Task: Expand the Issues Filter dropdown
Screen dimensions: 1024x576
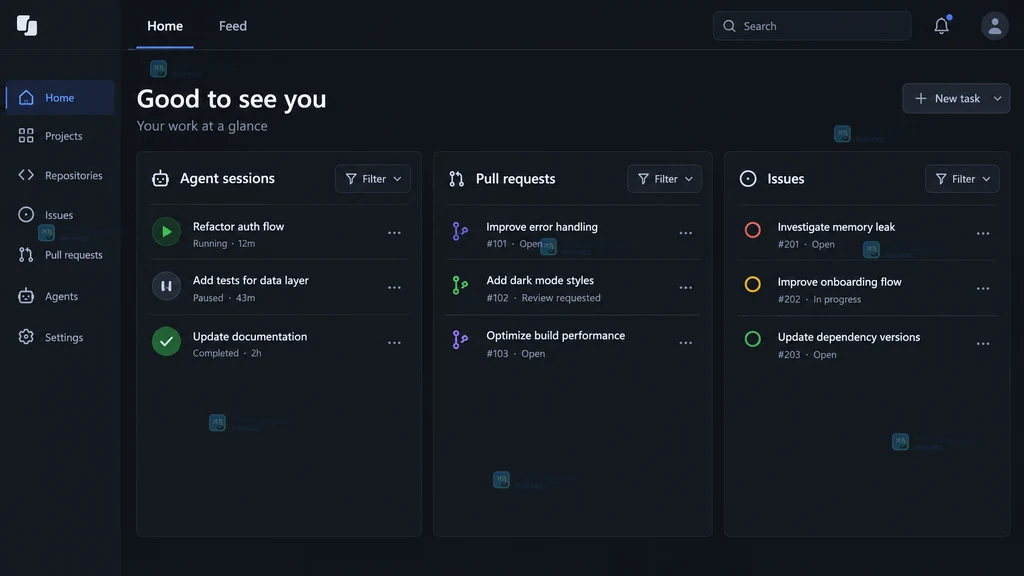Action: click(962, 179)
